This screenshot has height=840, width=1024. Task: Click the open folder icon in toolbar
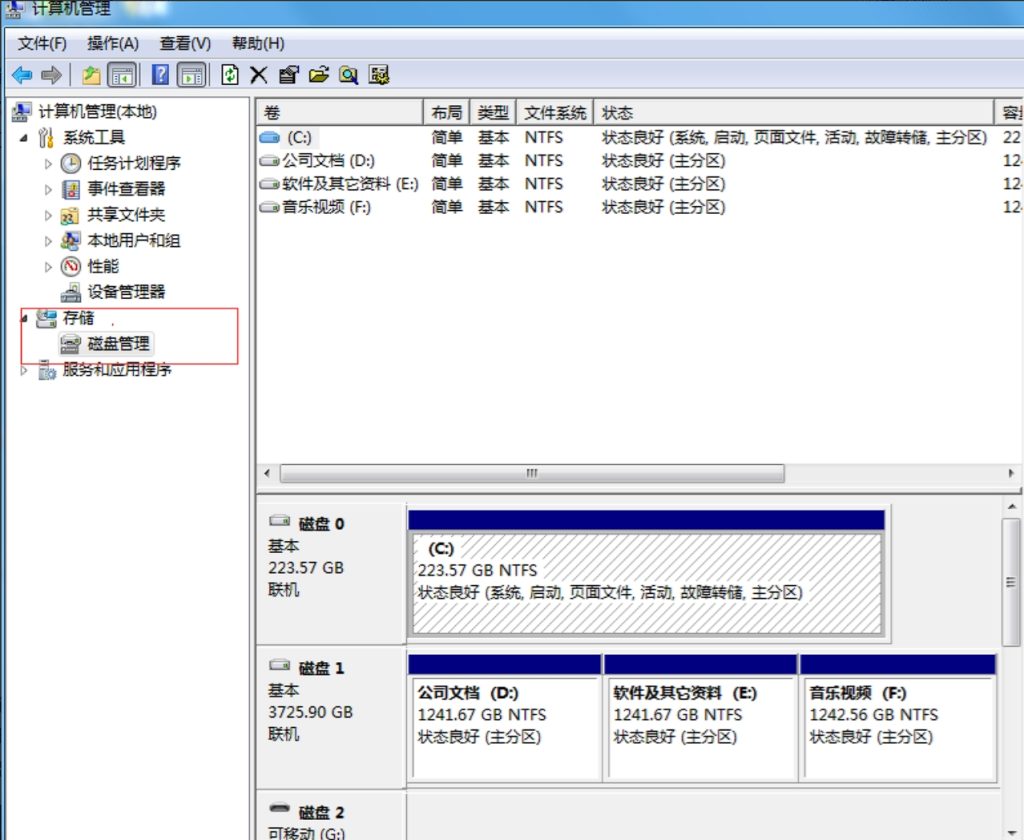coord(319,75)
